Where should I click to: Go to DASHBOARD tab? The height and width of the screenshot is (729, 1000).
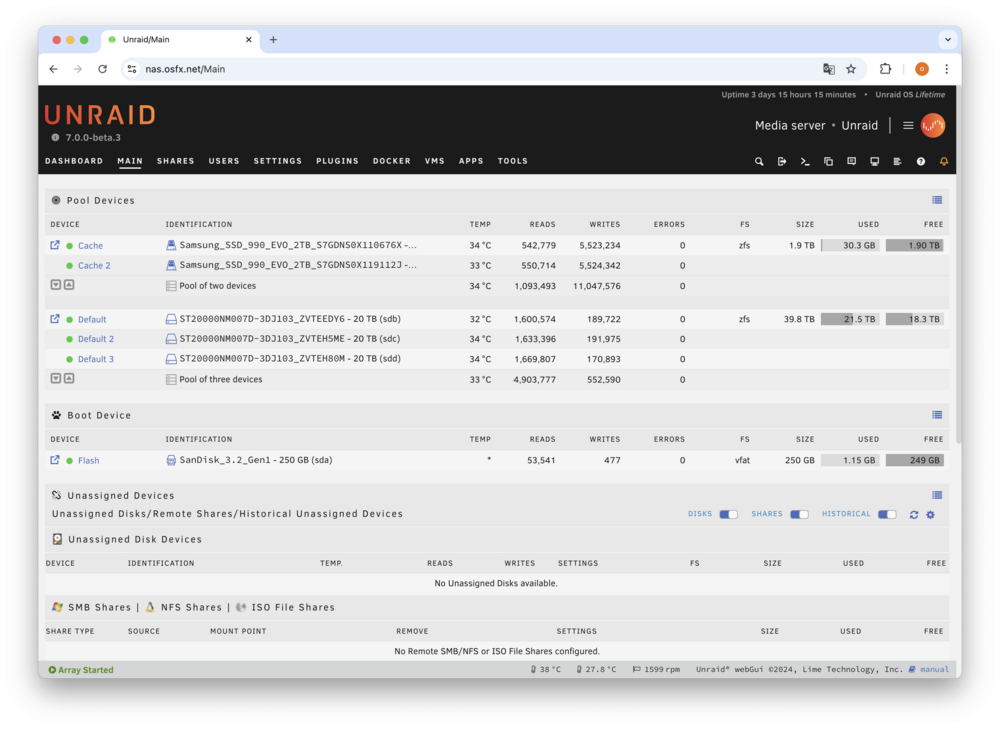pyautogui.click(x=74, y=161)
